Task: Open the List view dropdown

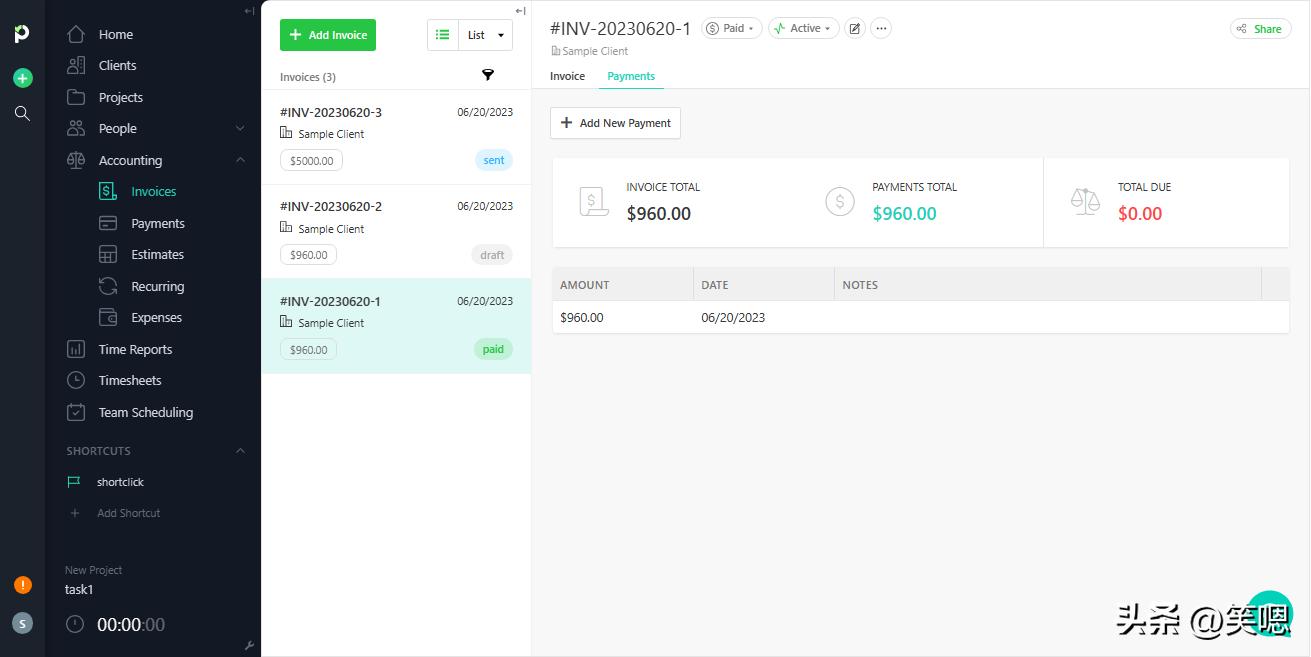Action: point(485,35)
